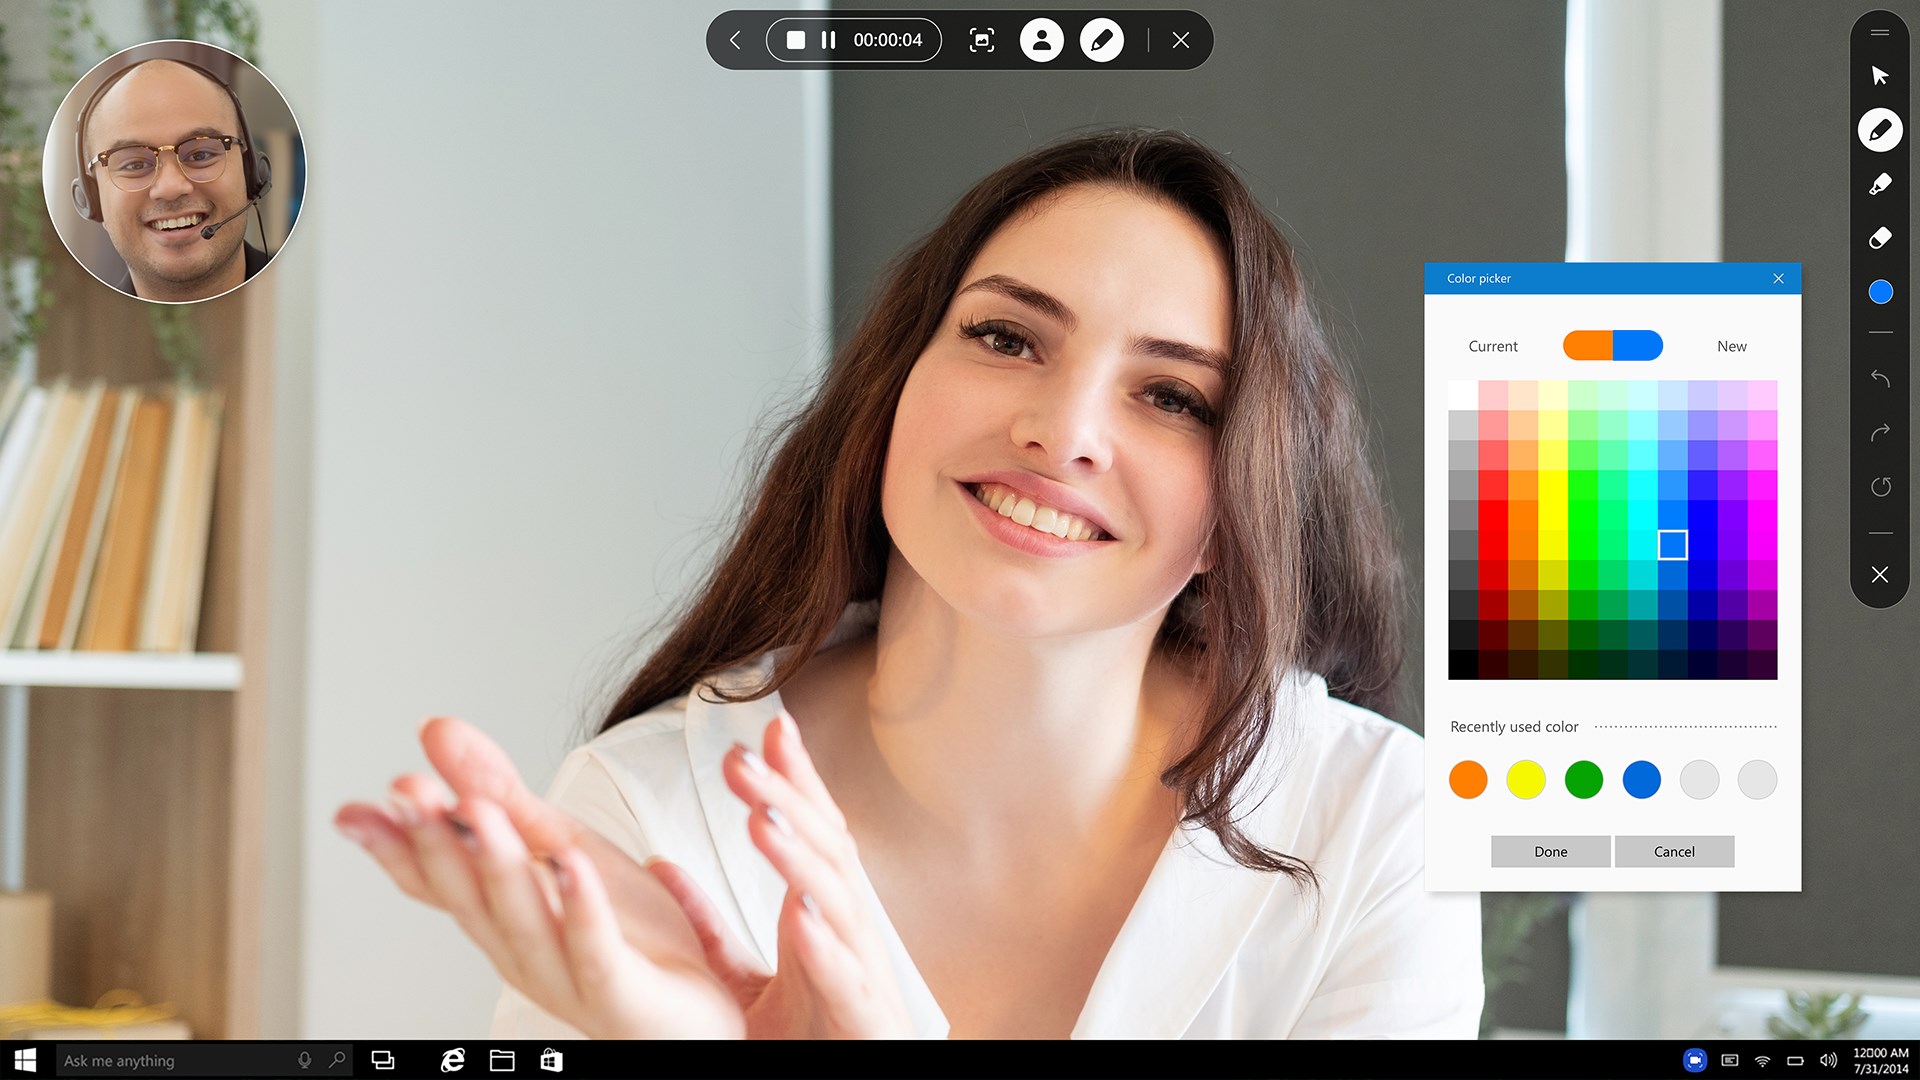
Task: Collapse the drawing toolbar handle
Action: [1880, 33]
